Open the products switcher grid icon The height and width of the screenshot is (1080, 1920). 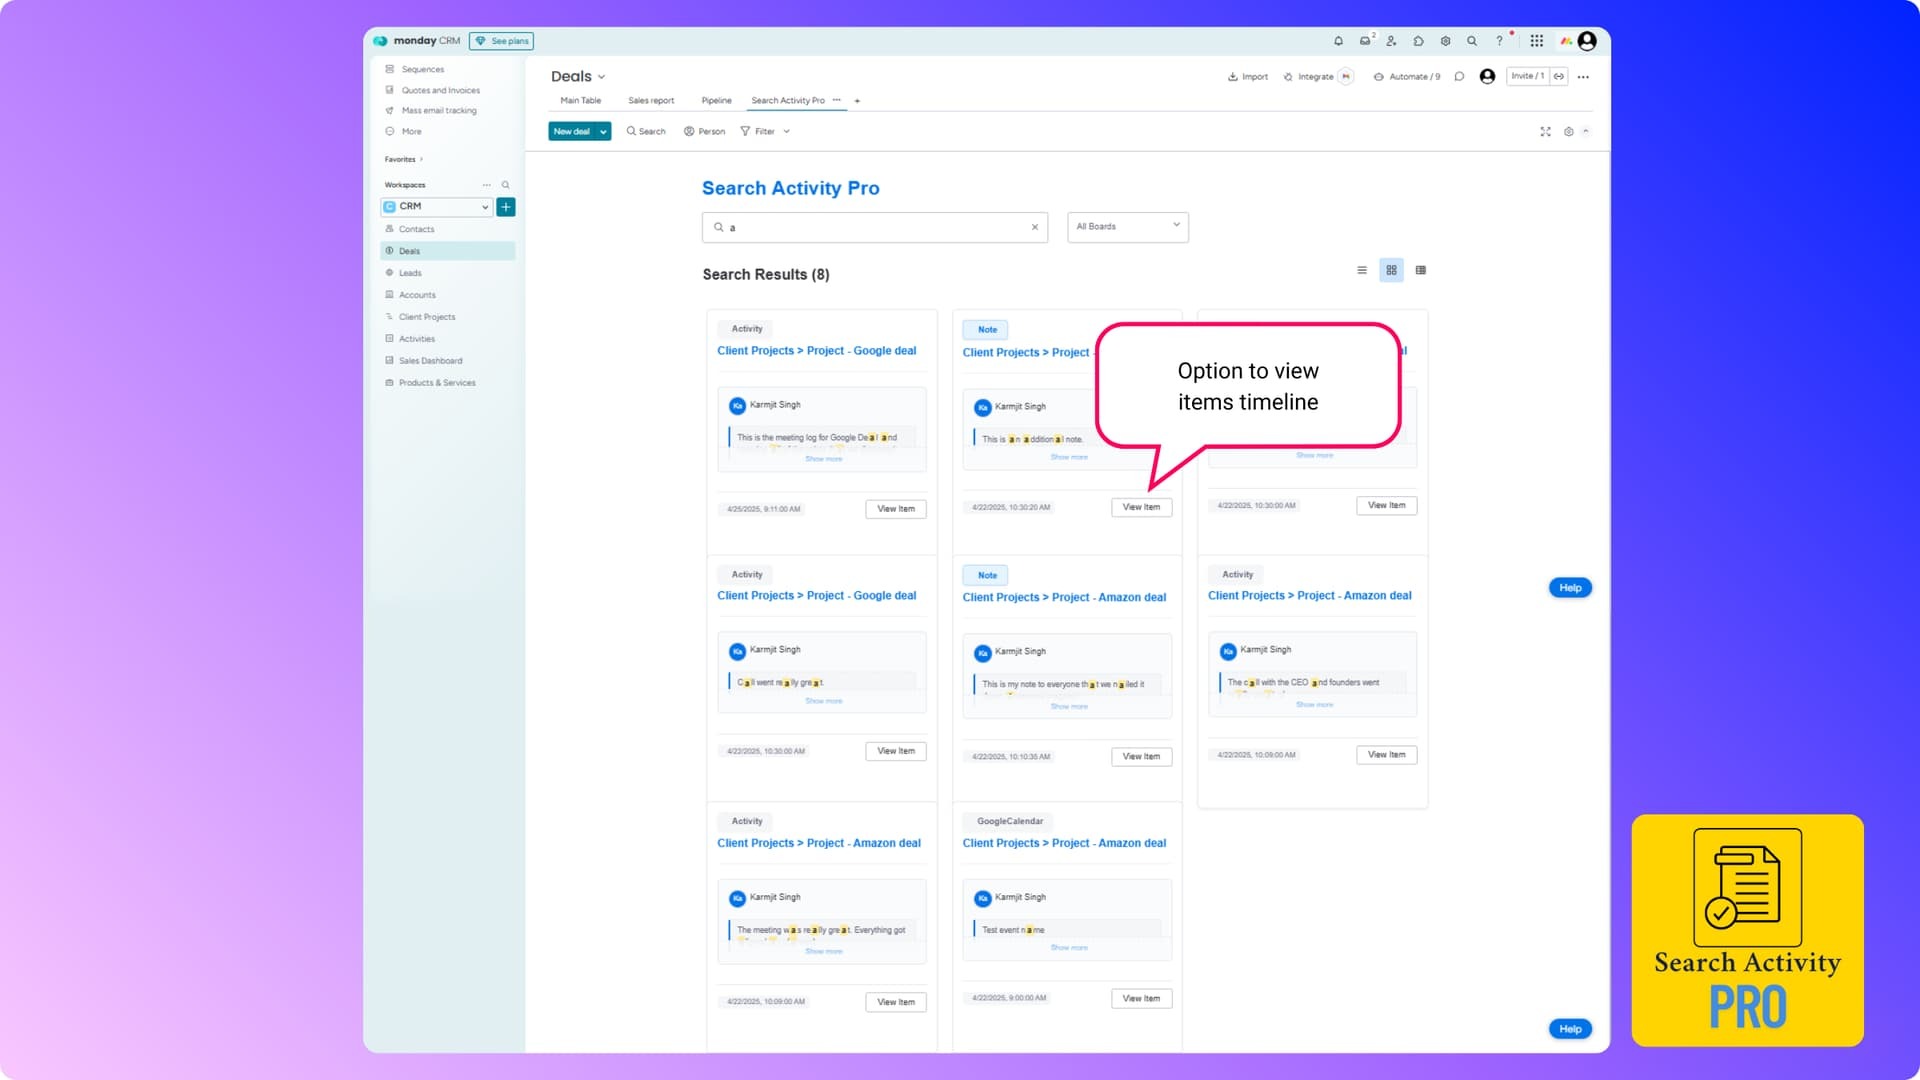point(1537,41)
